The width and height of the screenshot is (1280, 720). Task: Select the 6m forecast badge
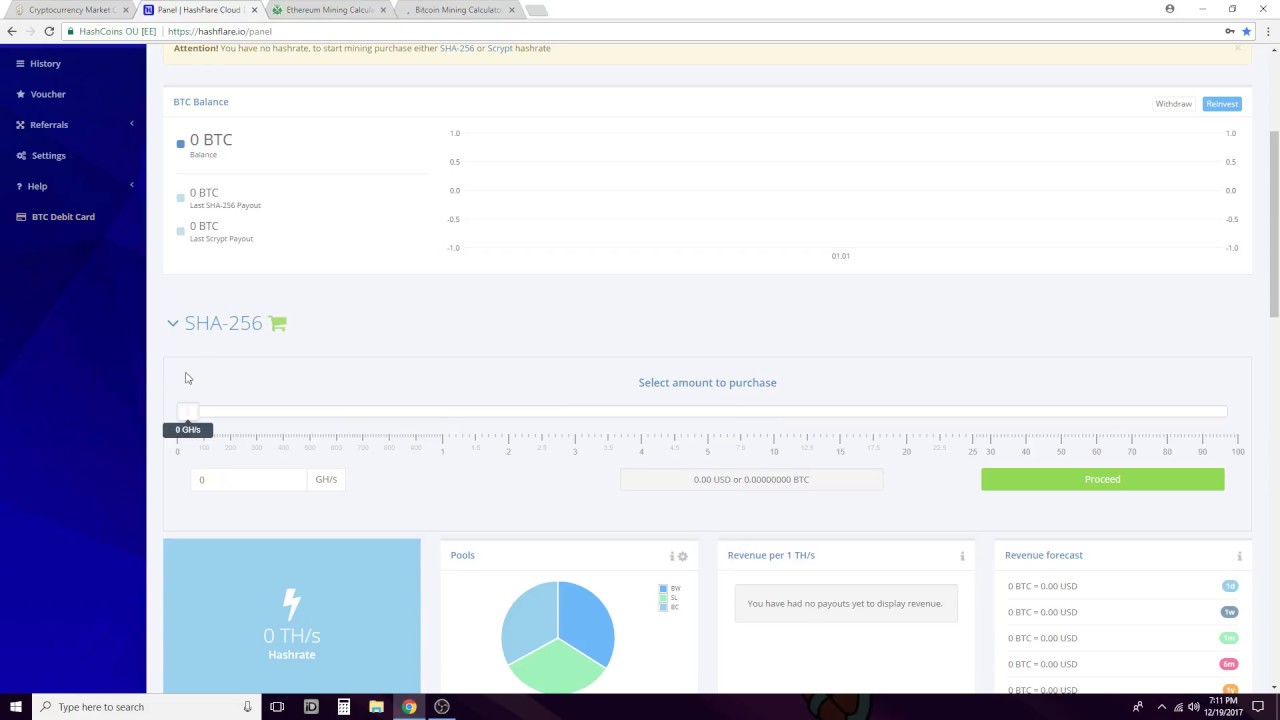1229,664
